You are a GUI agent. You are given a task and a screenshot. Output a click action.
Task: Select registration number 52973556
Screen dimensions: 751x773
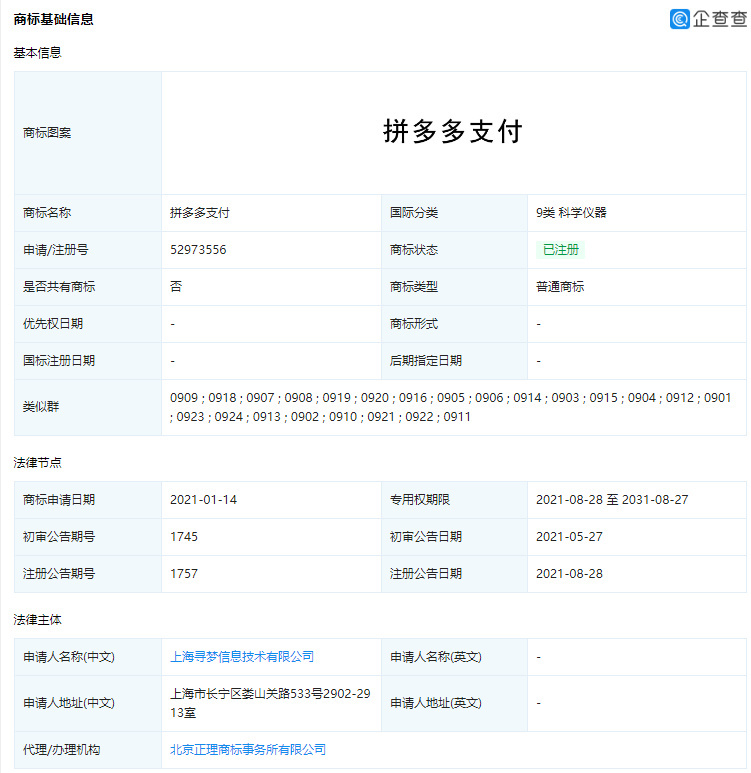coord(198,250)
